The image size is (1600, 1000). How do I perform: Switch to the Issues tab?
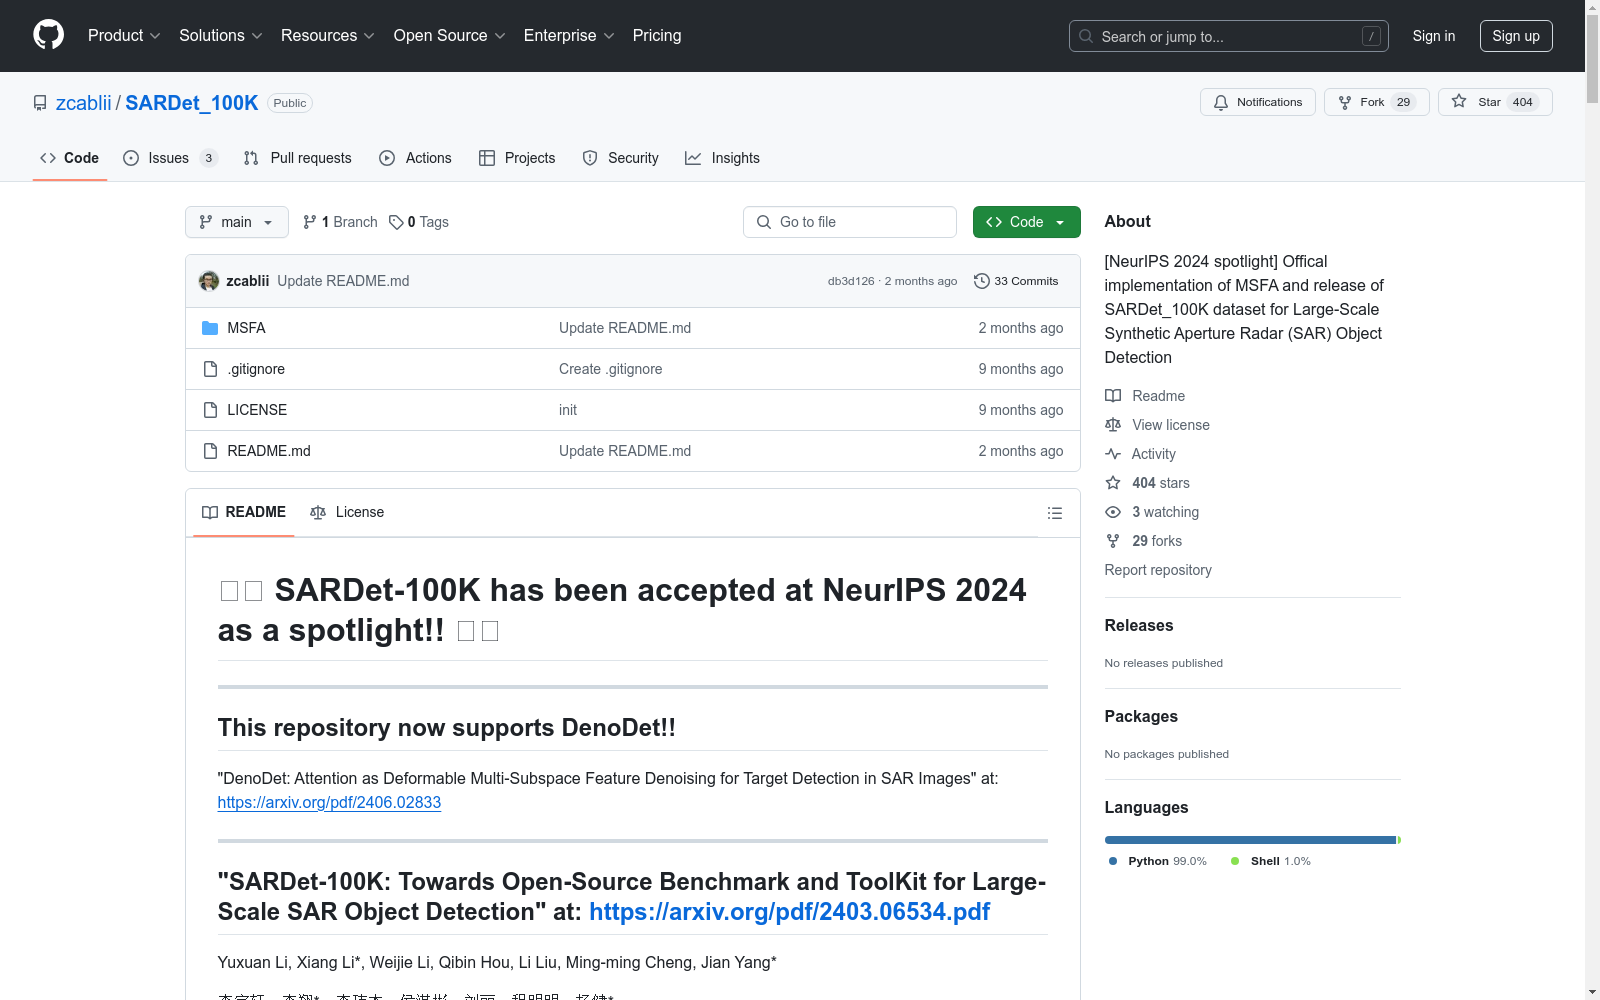(x=170, y=158)
